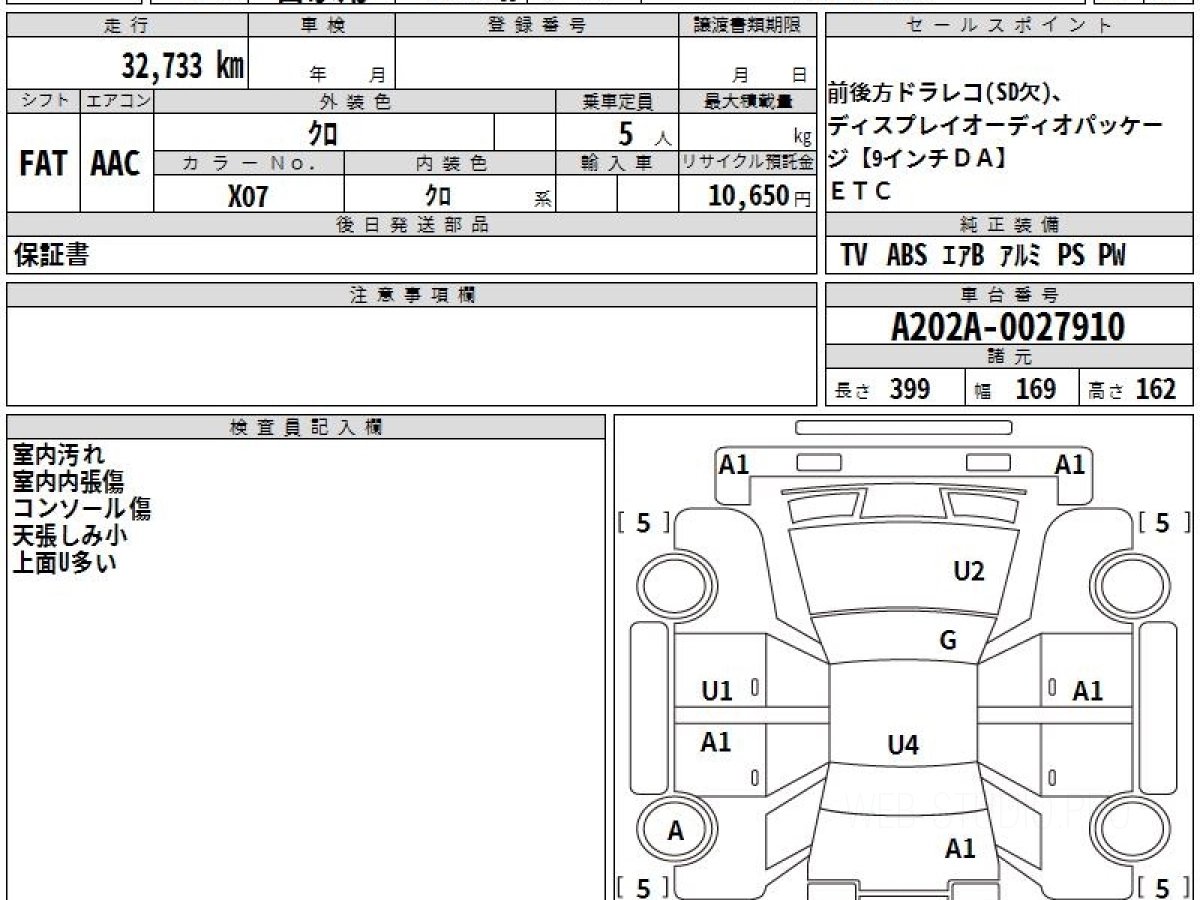Select the inspector note 天張しみ小

coord(70,536)
